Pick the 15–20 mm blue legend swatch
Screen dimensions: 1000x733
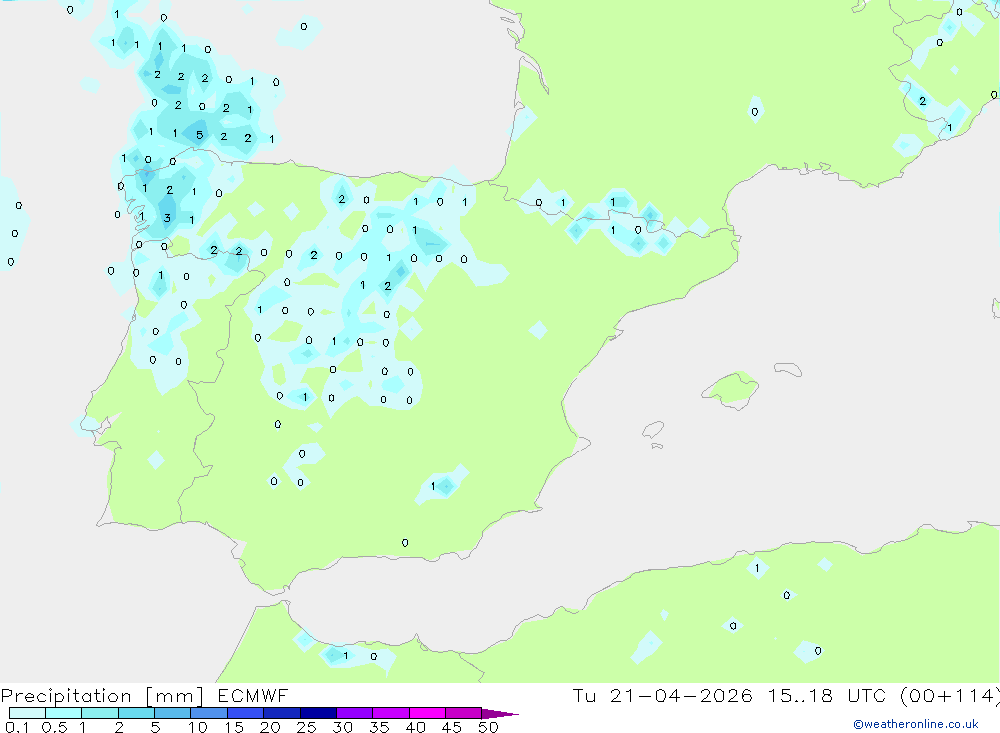coord(246,713)
